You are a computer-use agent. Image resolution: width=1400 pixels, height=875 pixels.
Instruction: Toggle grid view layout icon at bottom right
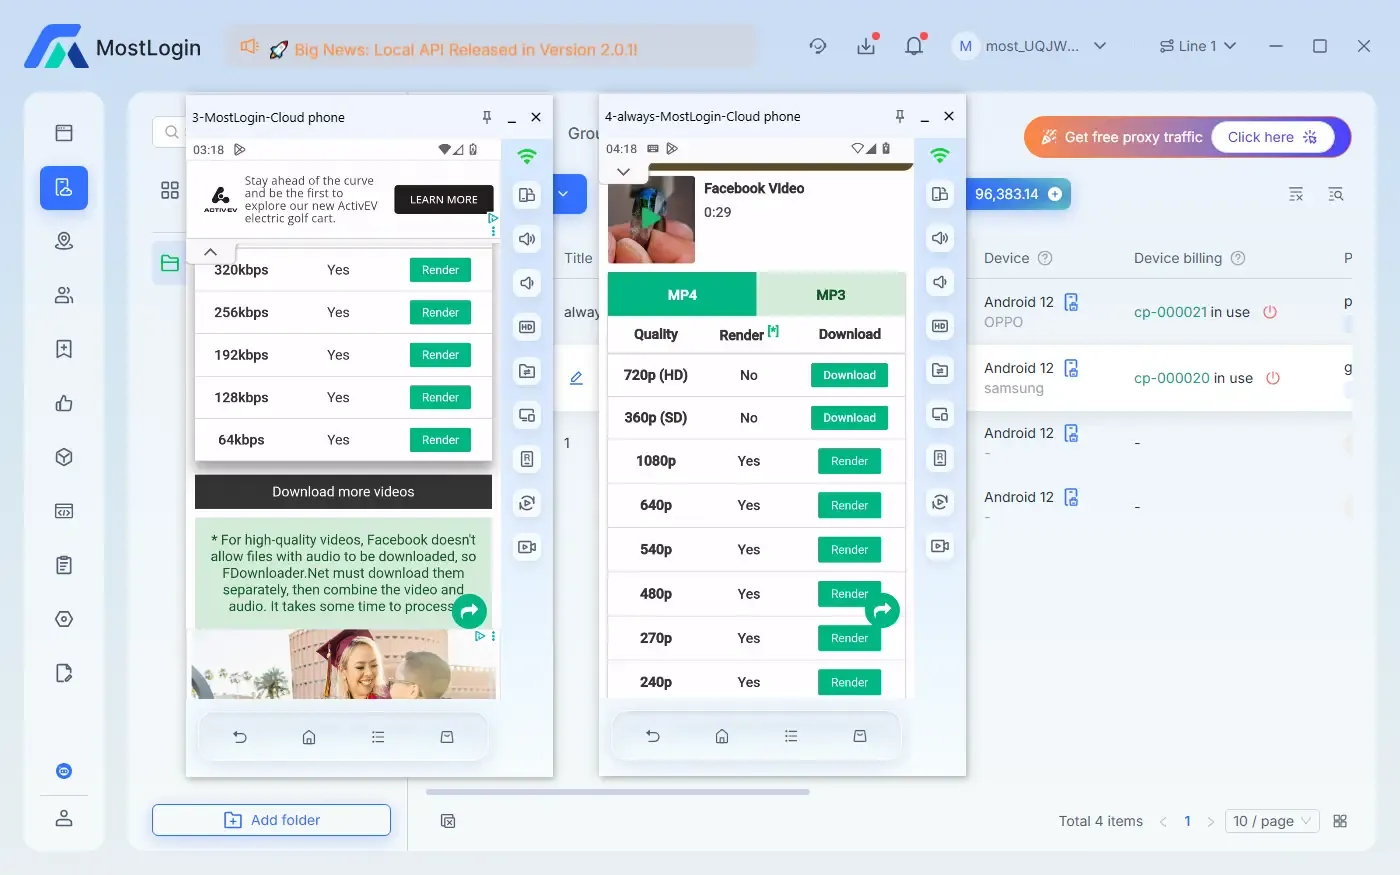[1340, 821]
